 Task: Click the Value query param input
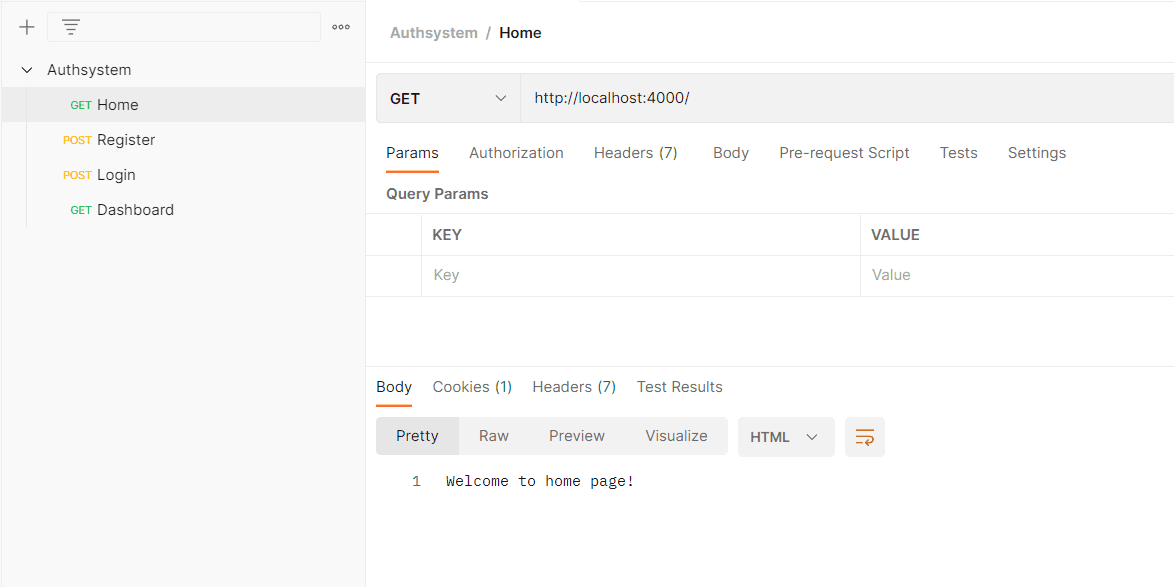[x=1018, y=276]
